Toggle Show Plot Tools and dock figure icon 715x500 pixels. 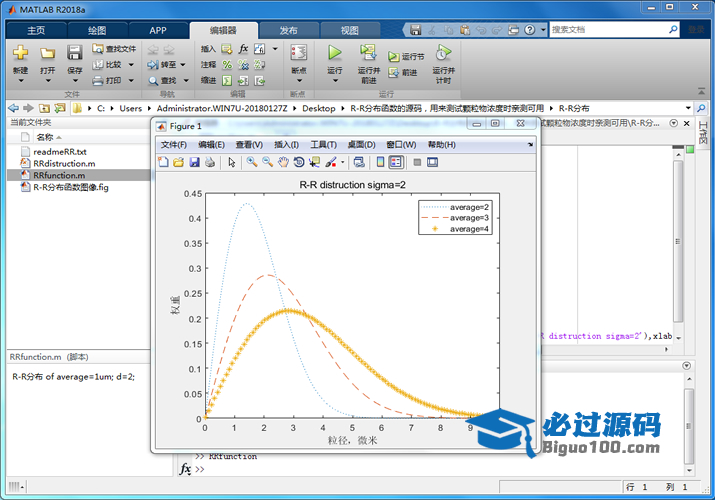[432, 162]
